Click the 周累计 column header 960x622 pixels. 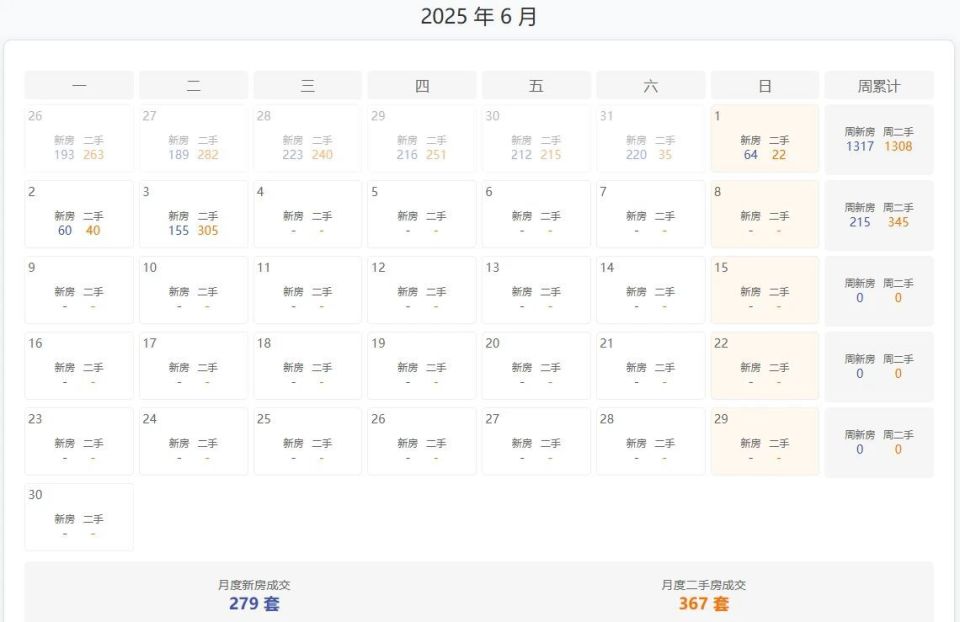click(x=879, y=86)
